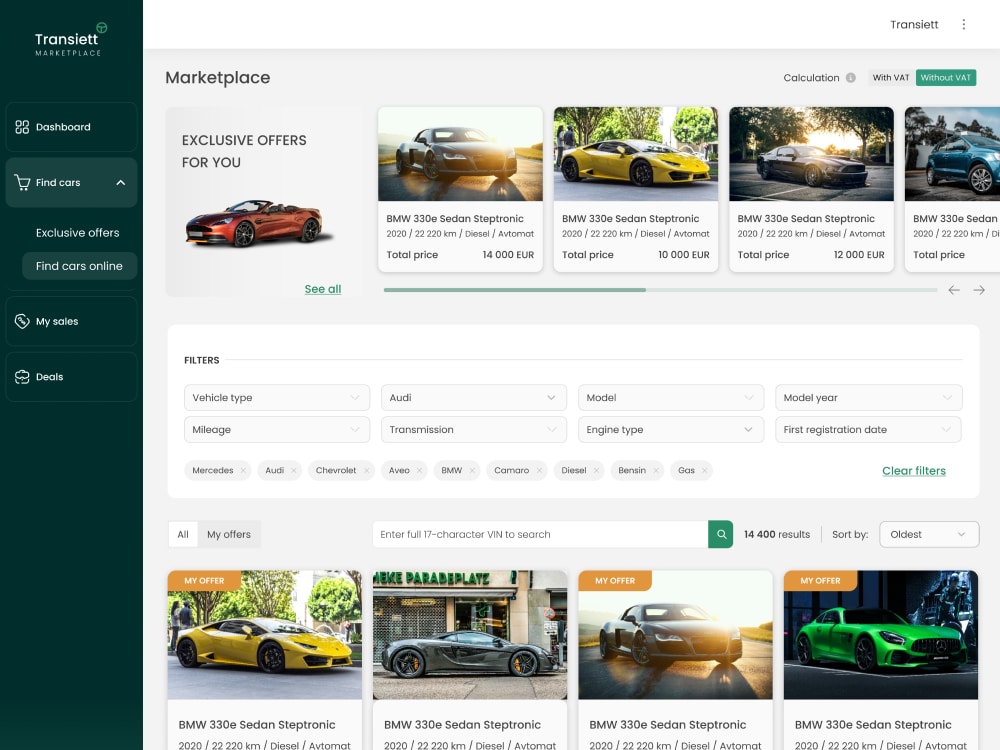Open My sales in the sidebar

tap(71, 321)
